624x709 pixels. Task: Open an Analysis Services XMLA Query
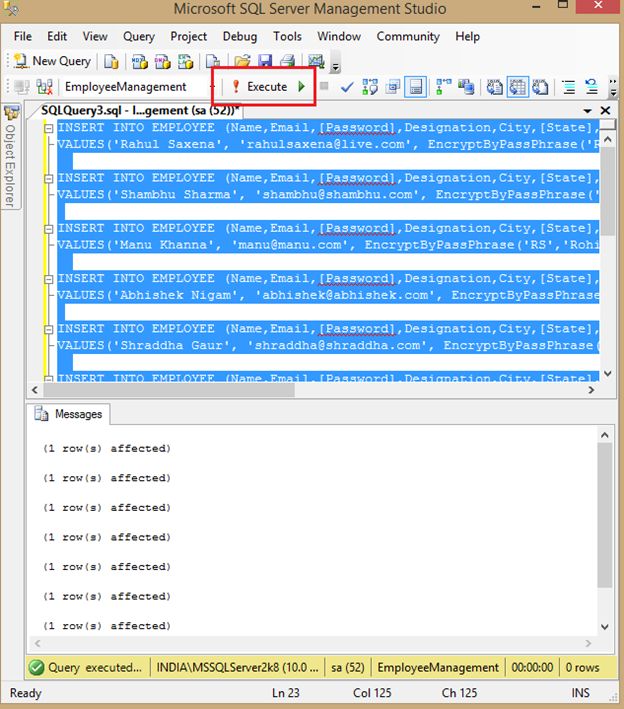[x=185, y=61]
